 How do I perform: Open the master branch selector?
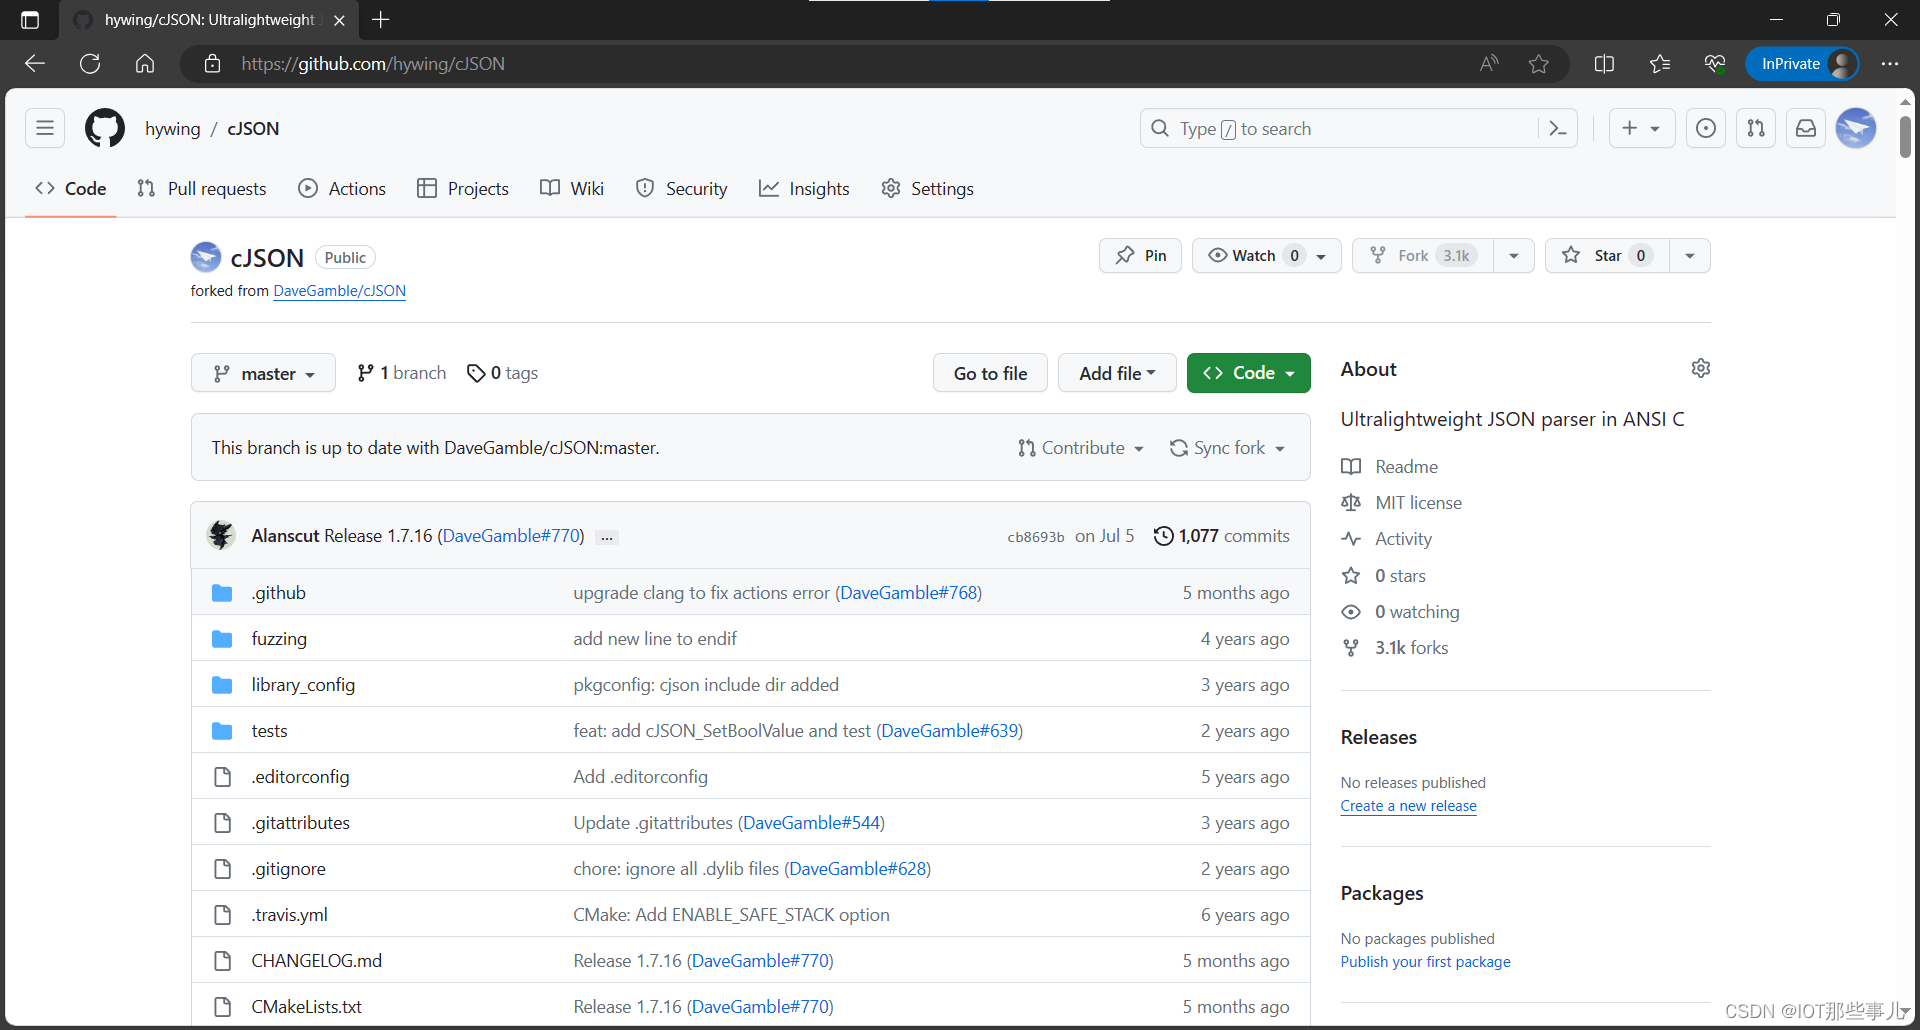264,373
